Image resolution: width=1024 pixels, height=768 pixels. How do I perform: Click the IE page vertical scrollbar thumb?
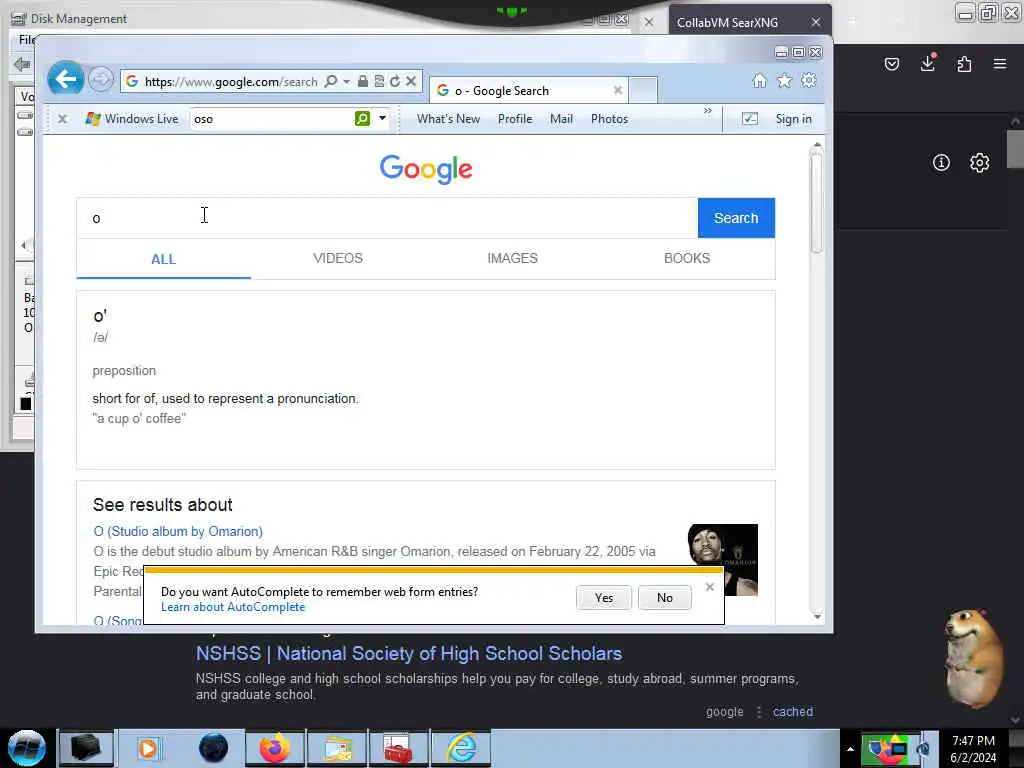tap(817, 204)
